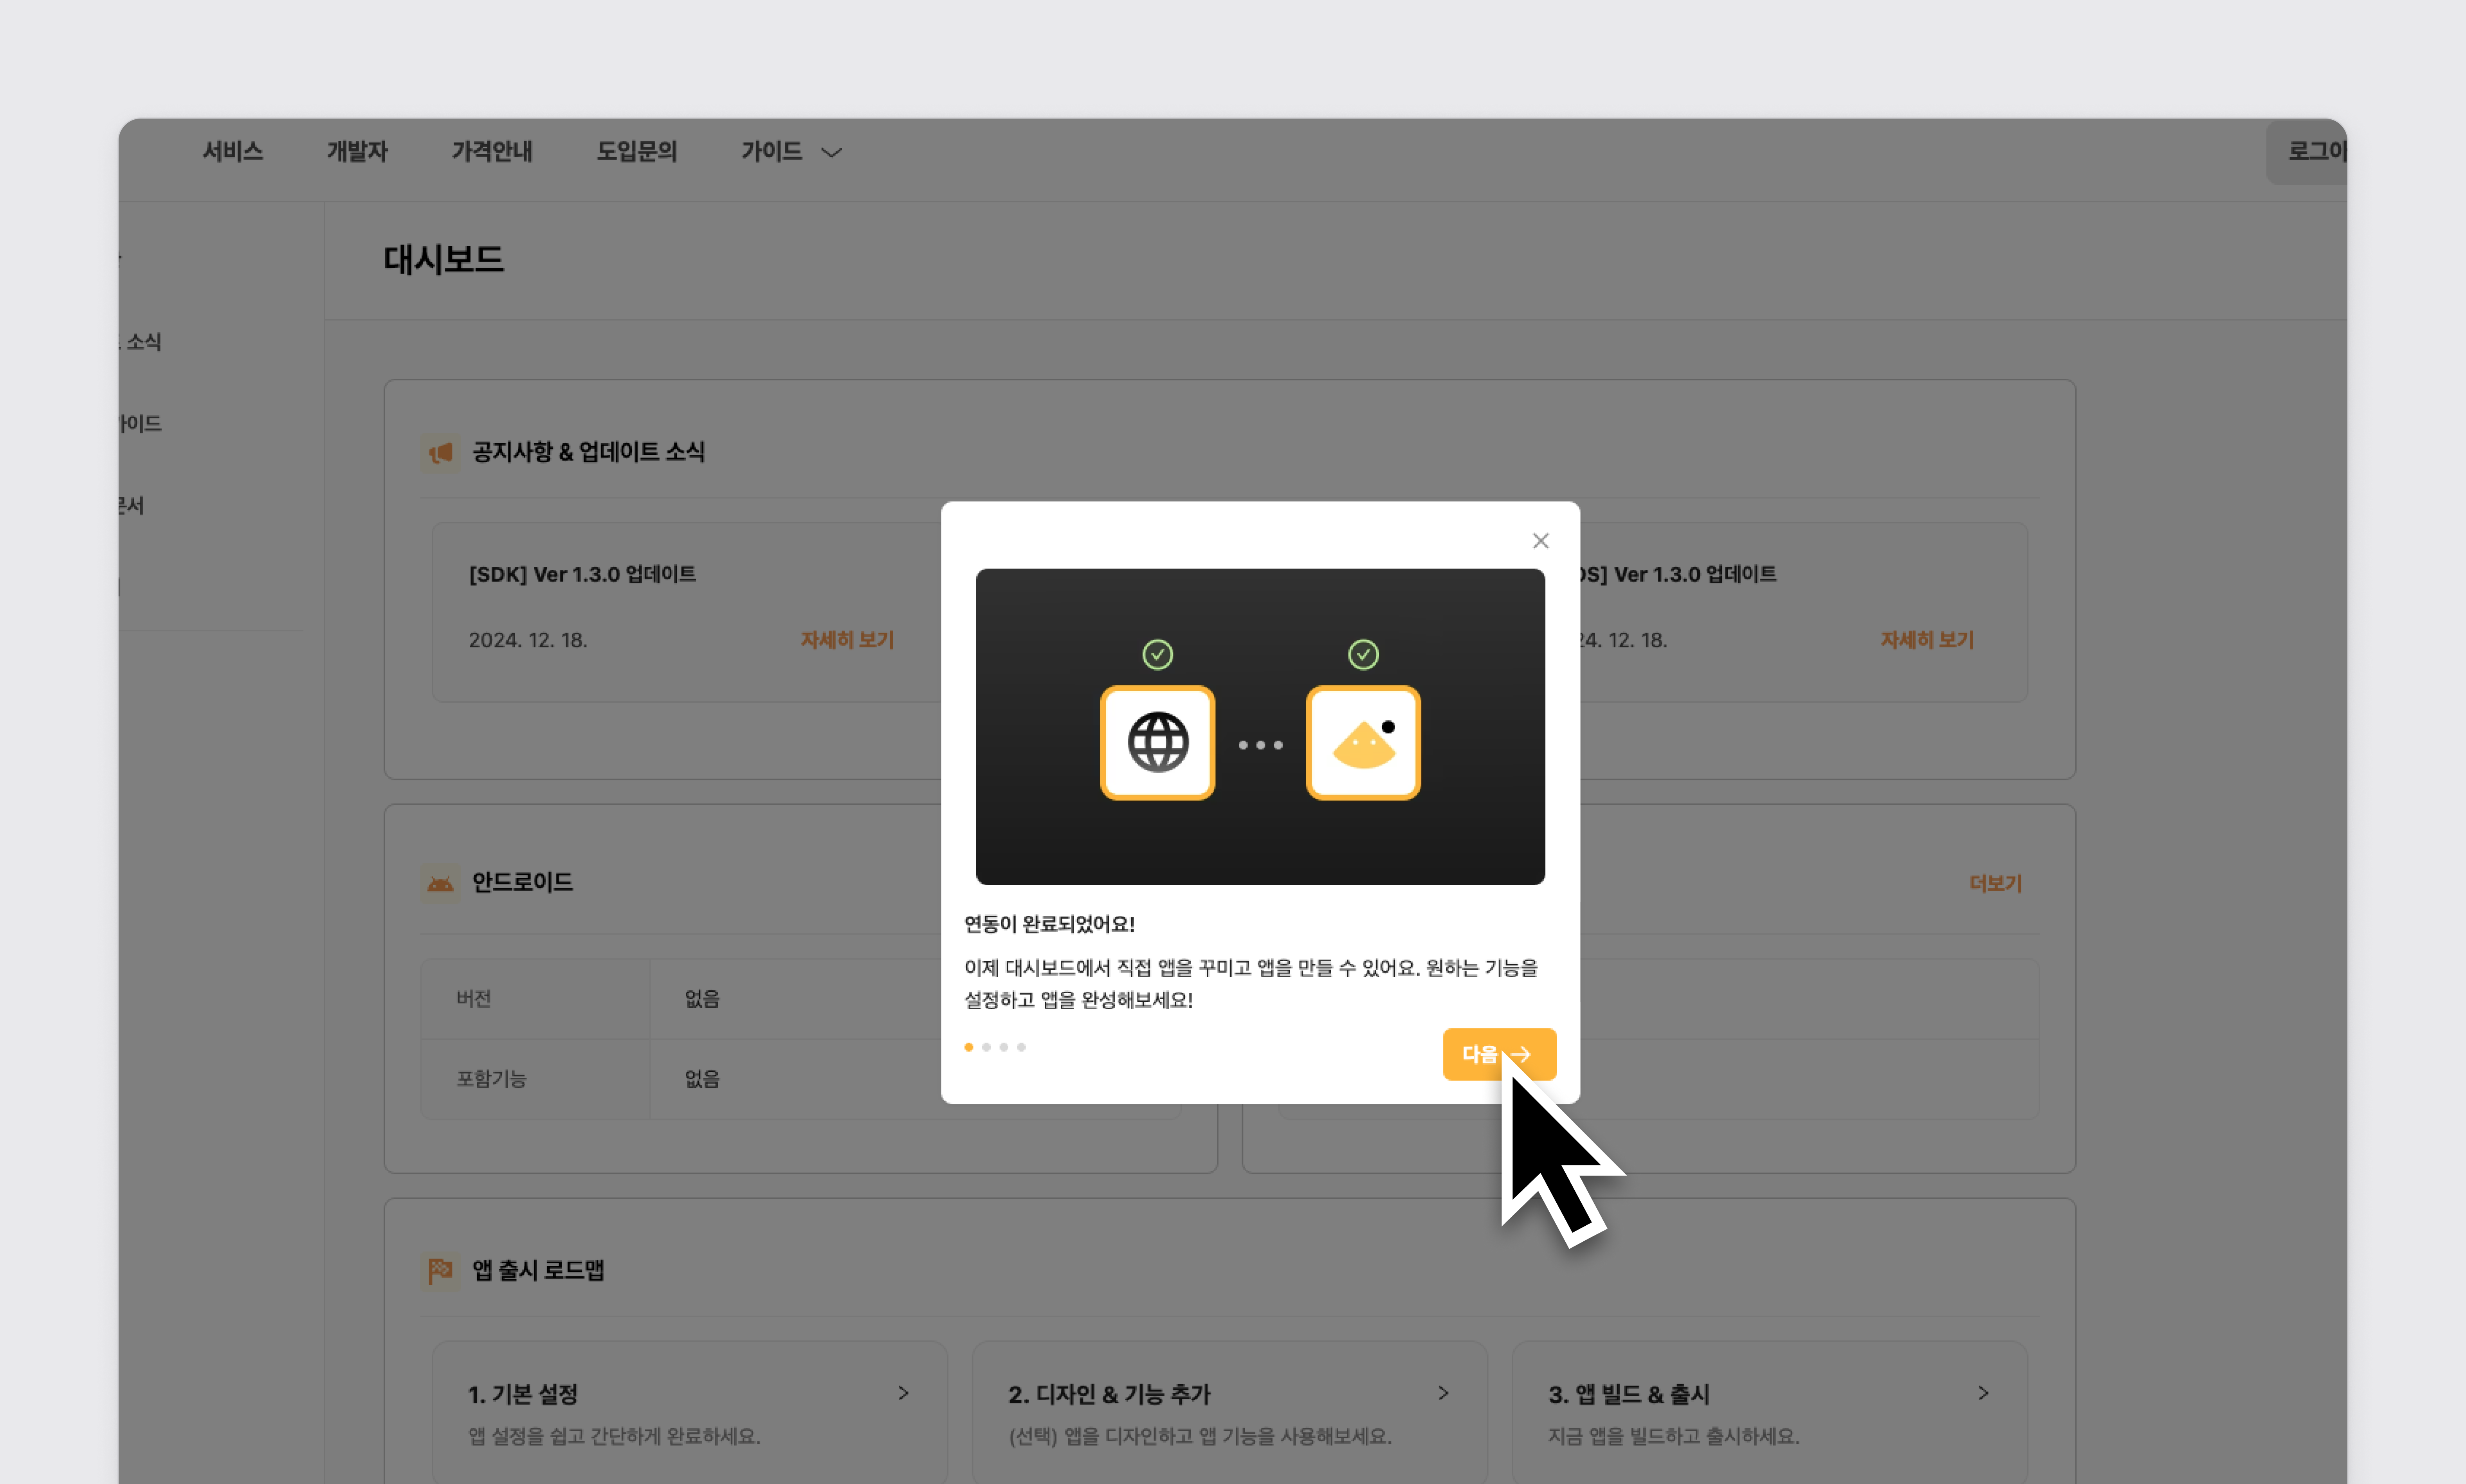Viewport: 2466px width, 1484px height.
Task: Click the 로그아웃 button in the header
Action: pyautogui.click(x=2307, y=151)
